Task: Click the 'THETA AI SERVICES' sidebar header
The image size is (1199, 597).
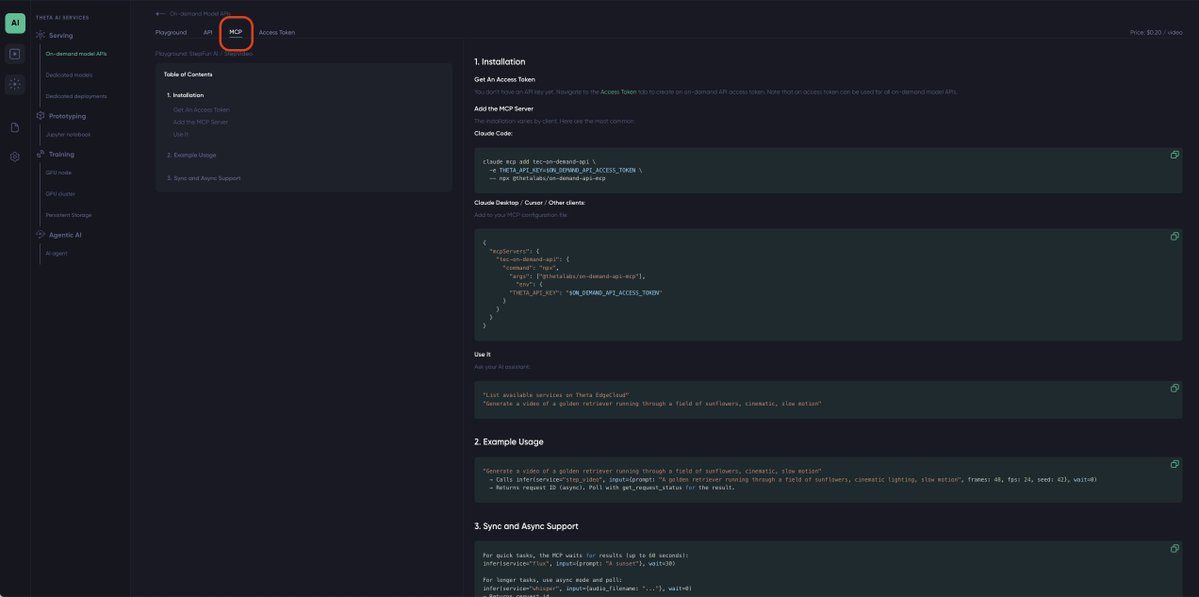Action: (x=62, y=18)
